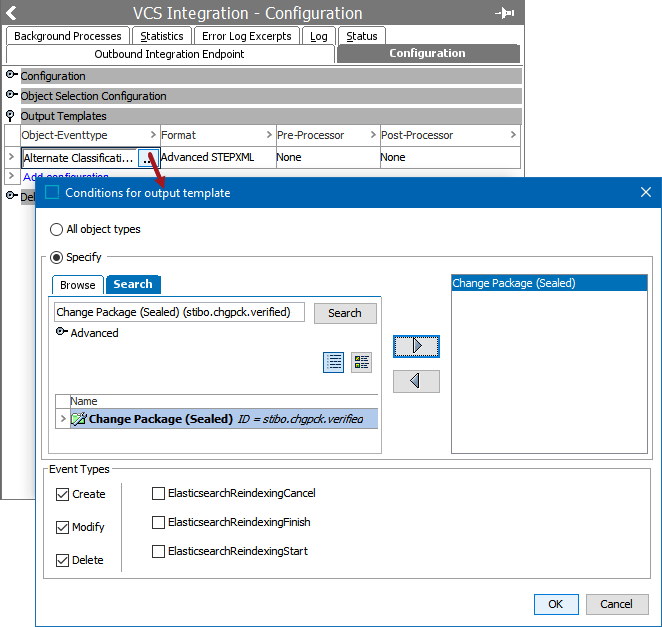Select the list view icon
The height and width of the screenshot is (627, 662).
334,362
